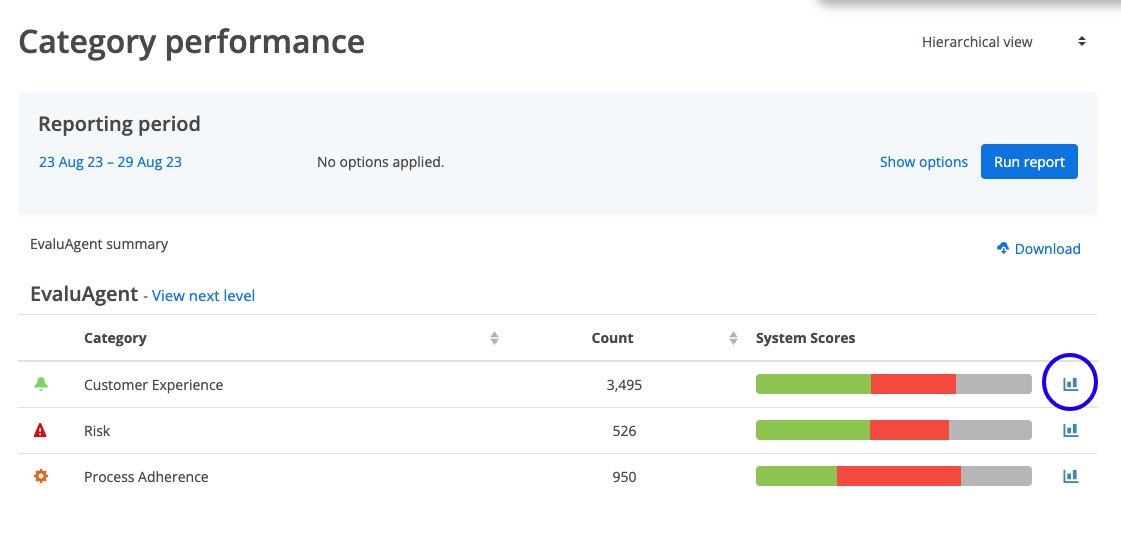
Task: Open the Hierarchical view dropdown
Action: point(1004,42)
